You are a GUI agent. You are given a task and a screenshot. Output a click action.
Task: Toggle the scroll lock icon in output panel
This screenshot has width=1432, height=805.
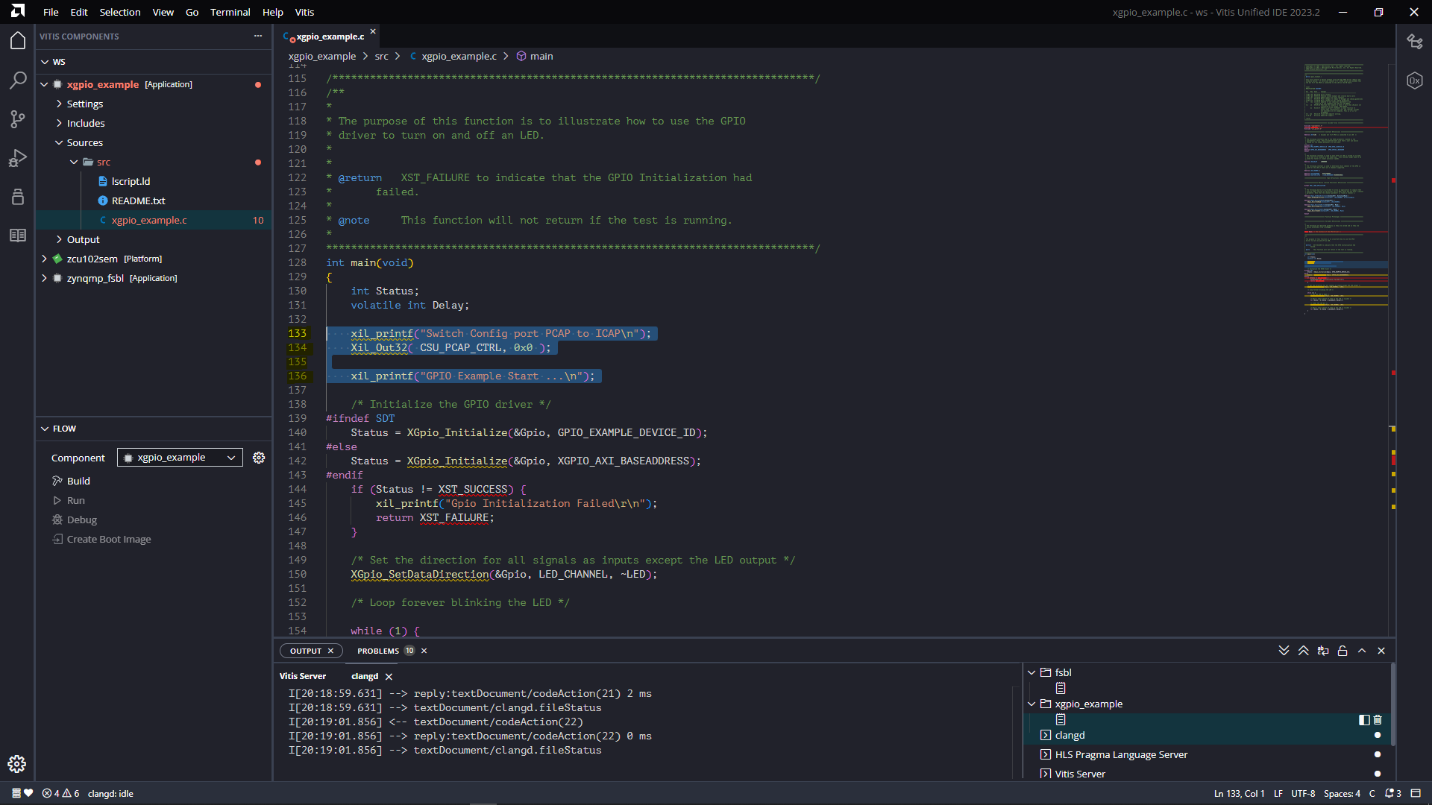(1343, 651)
